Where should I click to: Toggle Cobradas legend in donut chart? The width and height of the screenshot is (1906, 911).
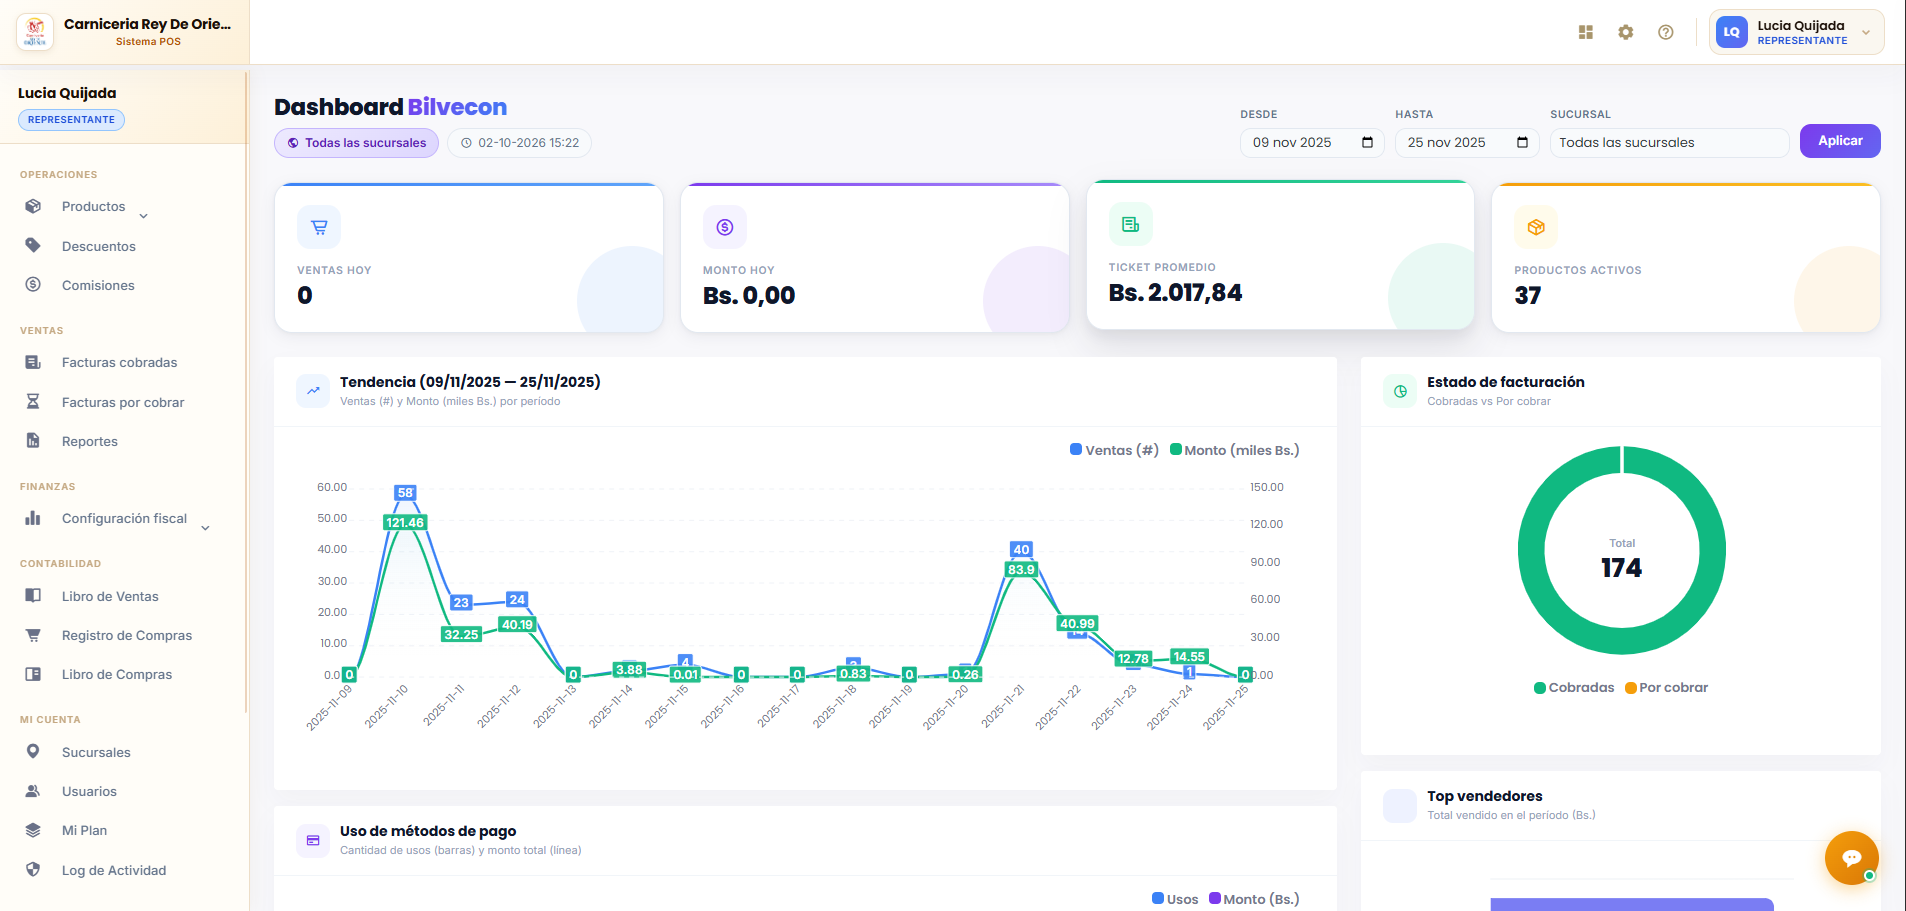tap(1574, 687)
